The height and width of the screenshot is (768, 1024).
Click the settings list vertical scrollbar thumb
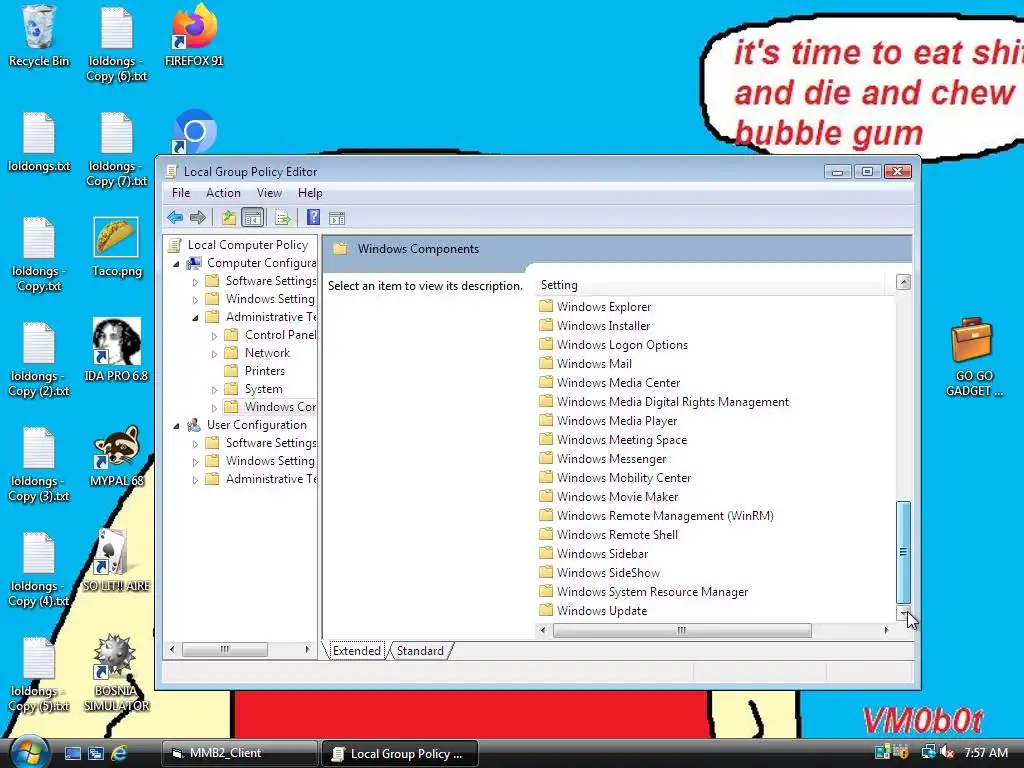pyautogui.click(x=903, y=552)
